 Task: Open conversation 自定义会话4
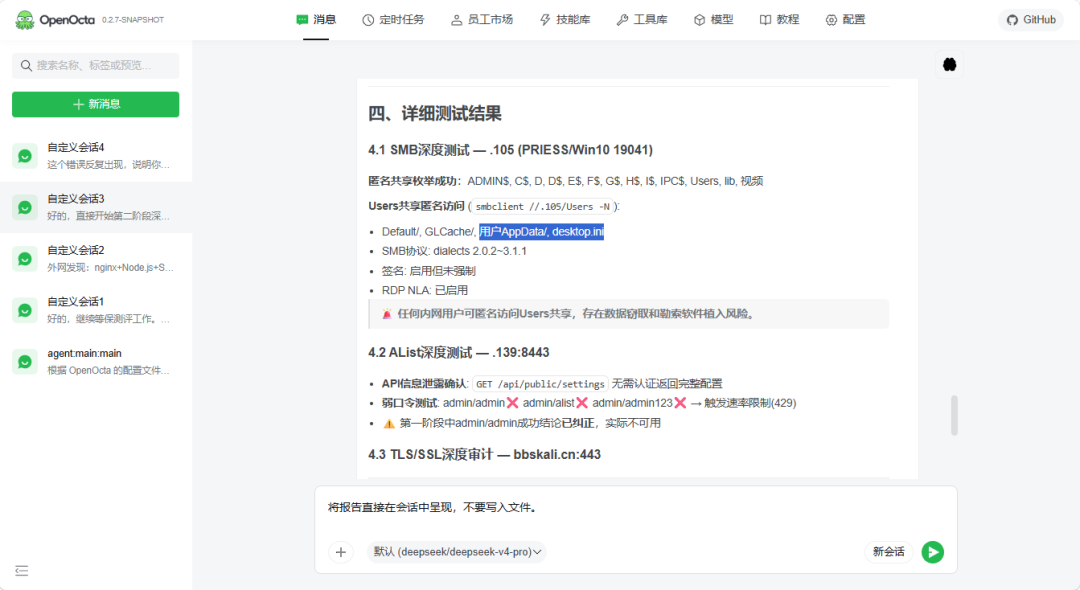pos(96,156)
